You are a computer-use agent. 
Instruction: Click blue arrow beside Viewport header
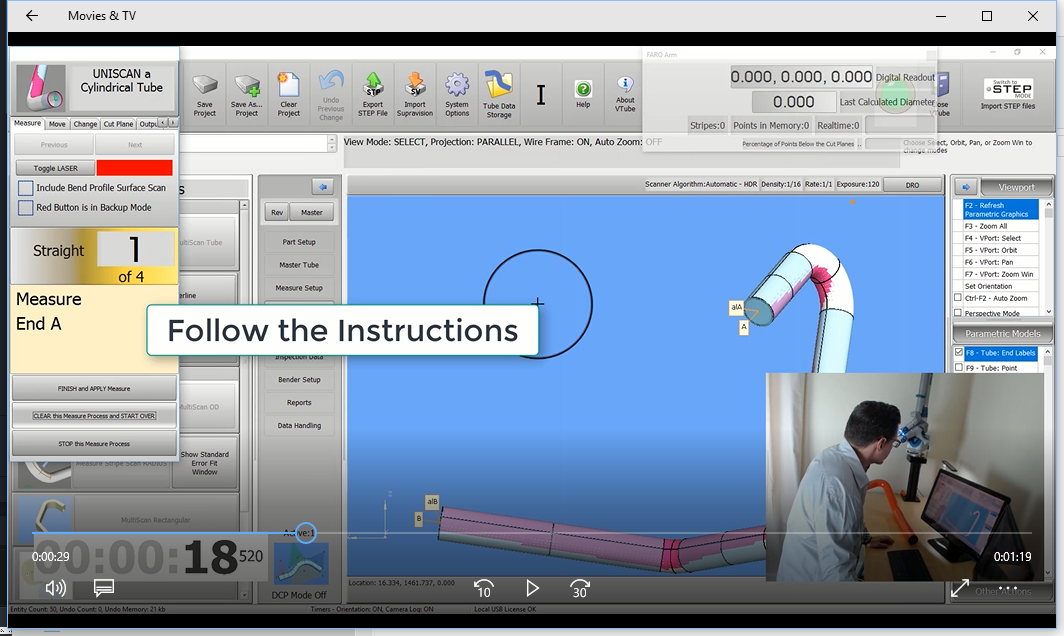pyautogui.click(x=966, y=187)
